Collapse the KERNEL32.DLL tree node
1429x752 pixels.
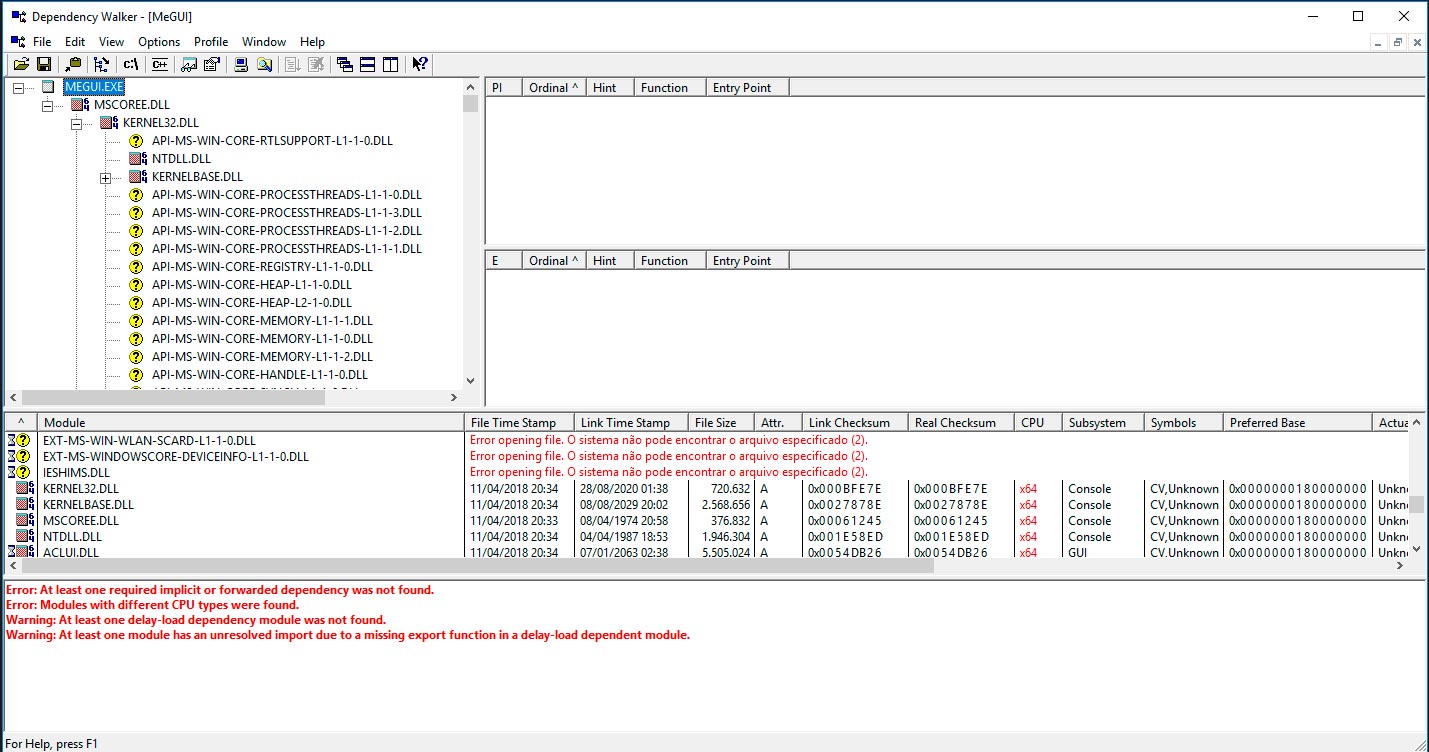point(76,123)
